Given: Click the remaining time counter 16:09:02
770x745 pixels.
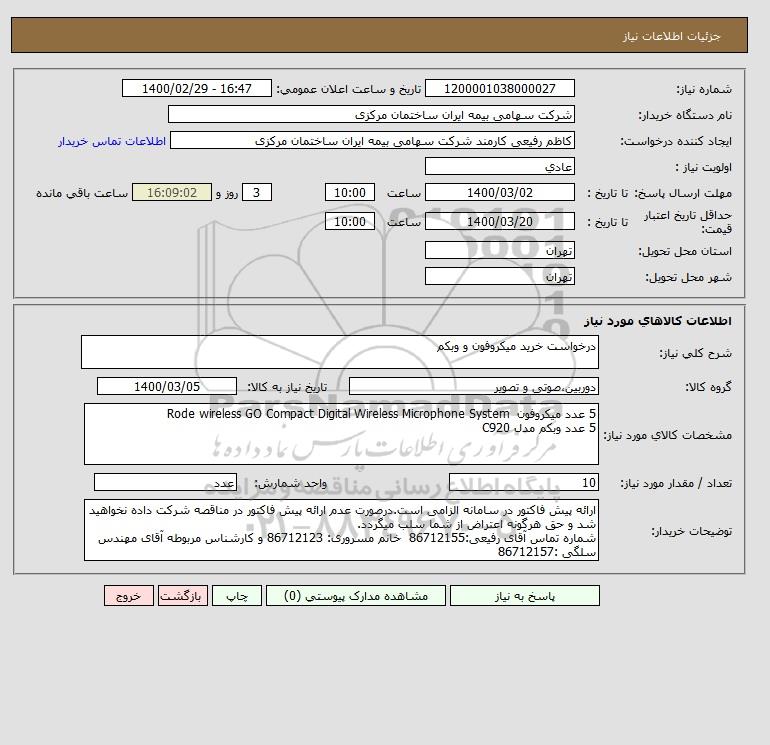Looking at the screenshot, I should (172, 193).
